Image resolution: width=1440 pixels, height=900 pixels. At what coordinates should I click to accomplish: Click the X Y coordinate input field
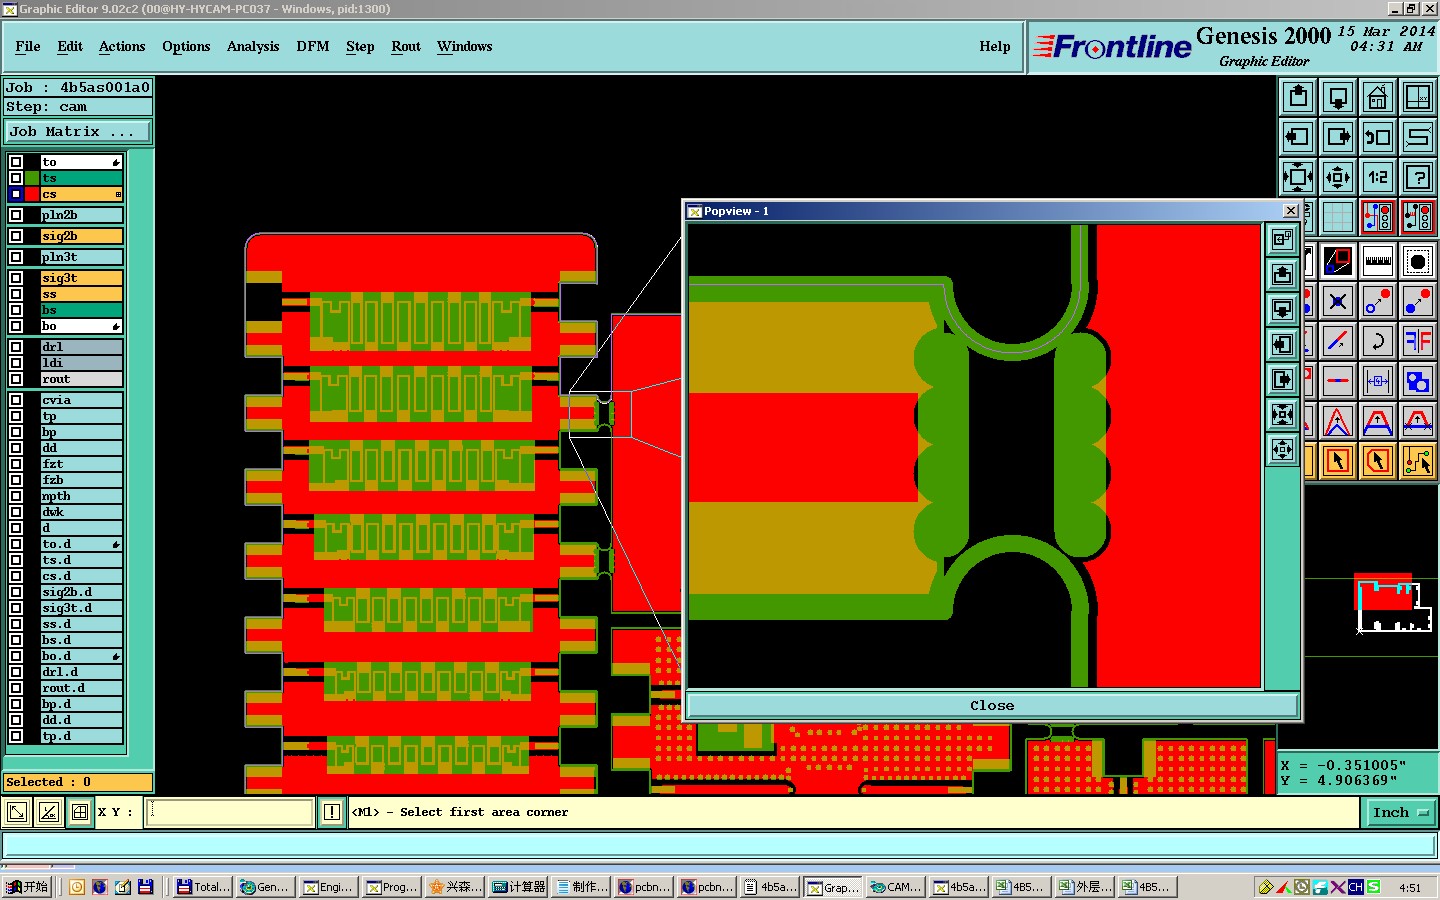point(230,812)
